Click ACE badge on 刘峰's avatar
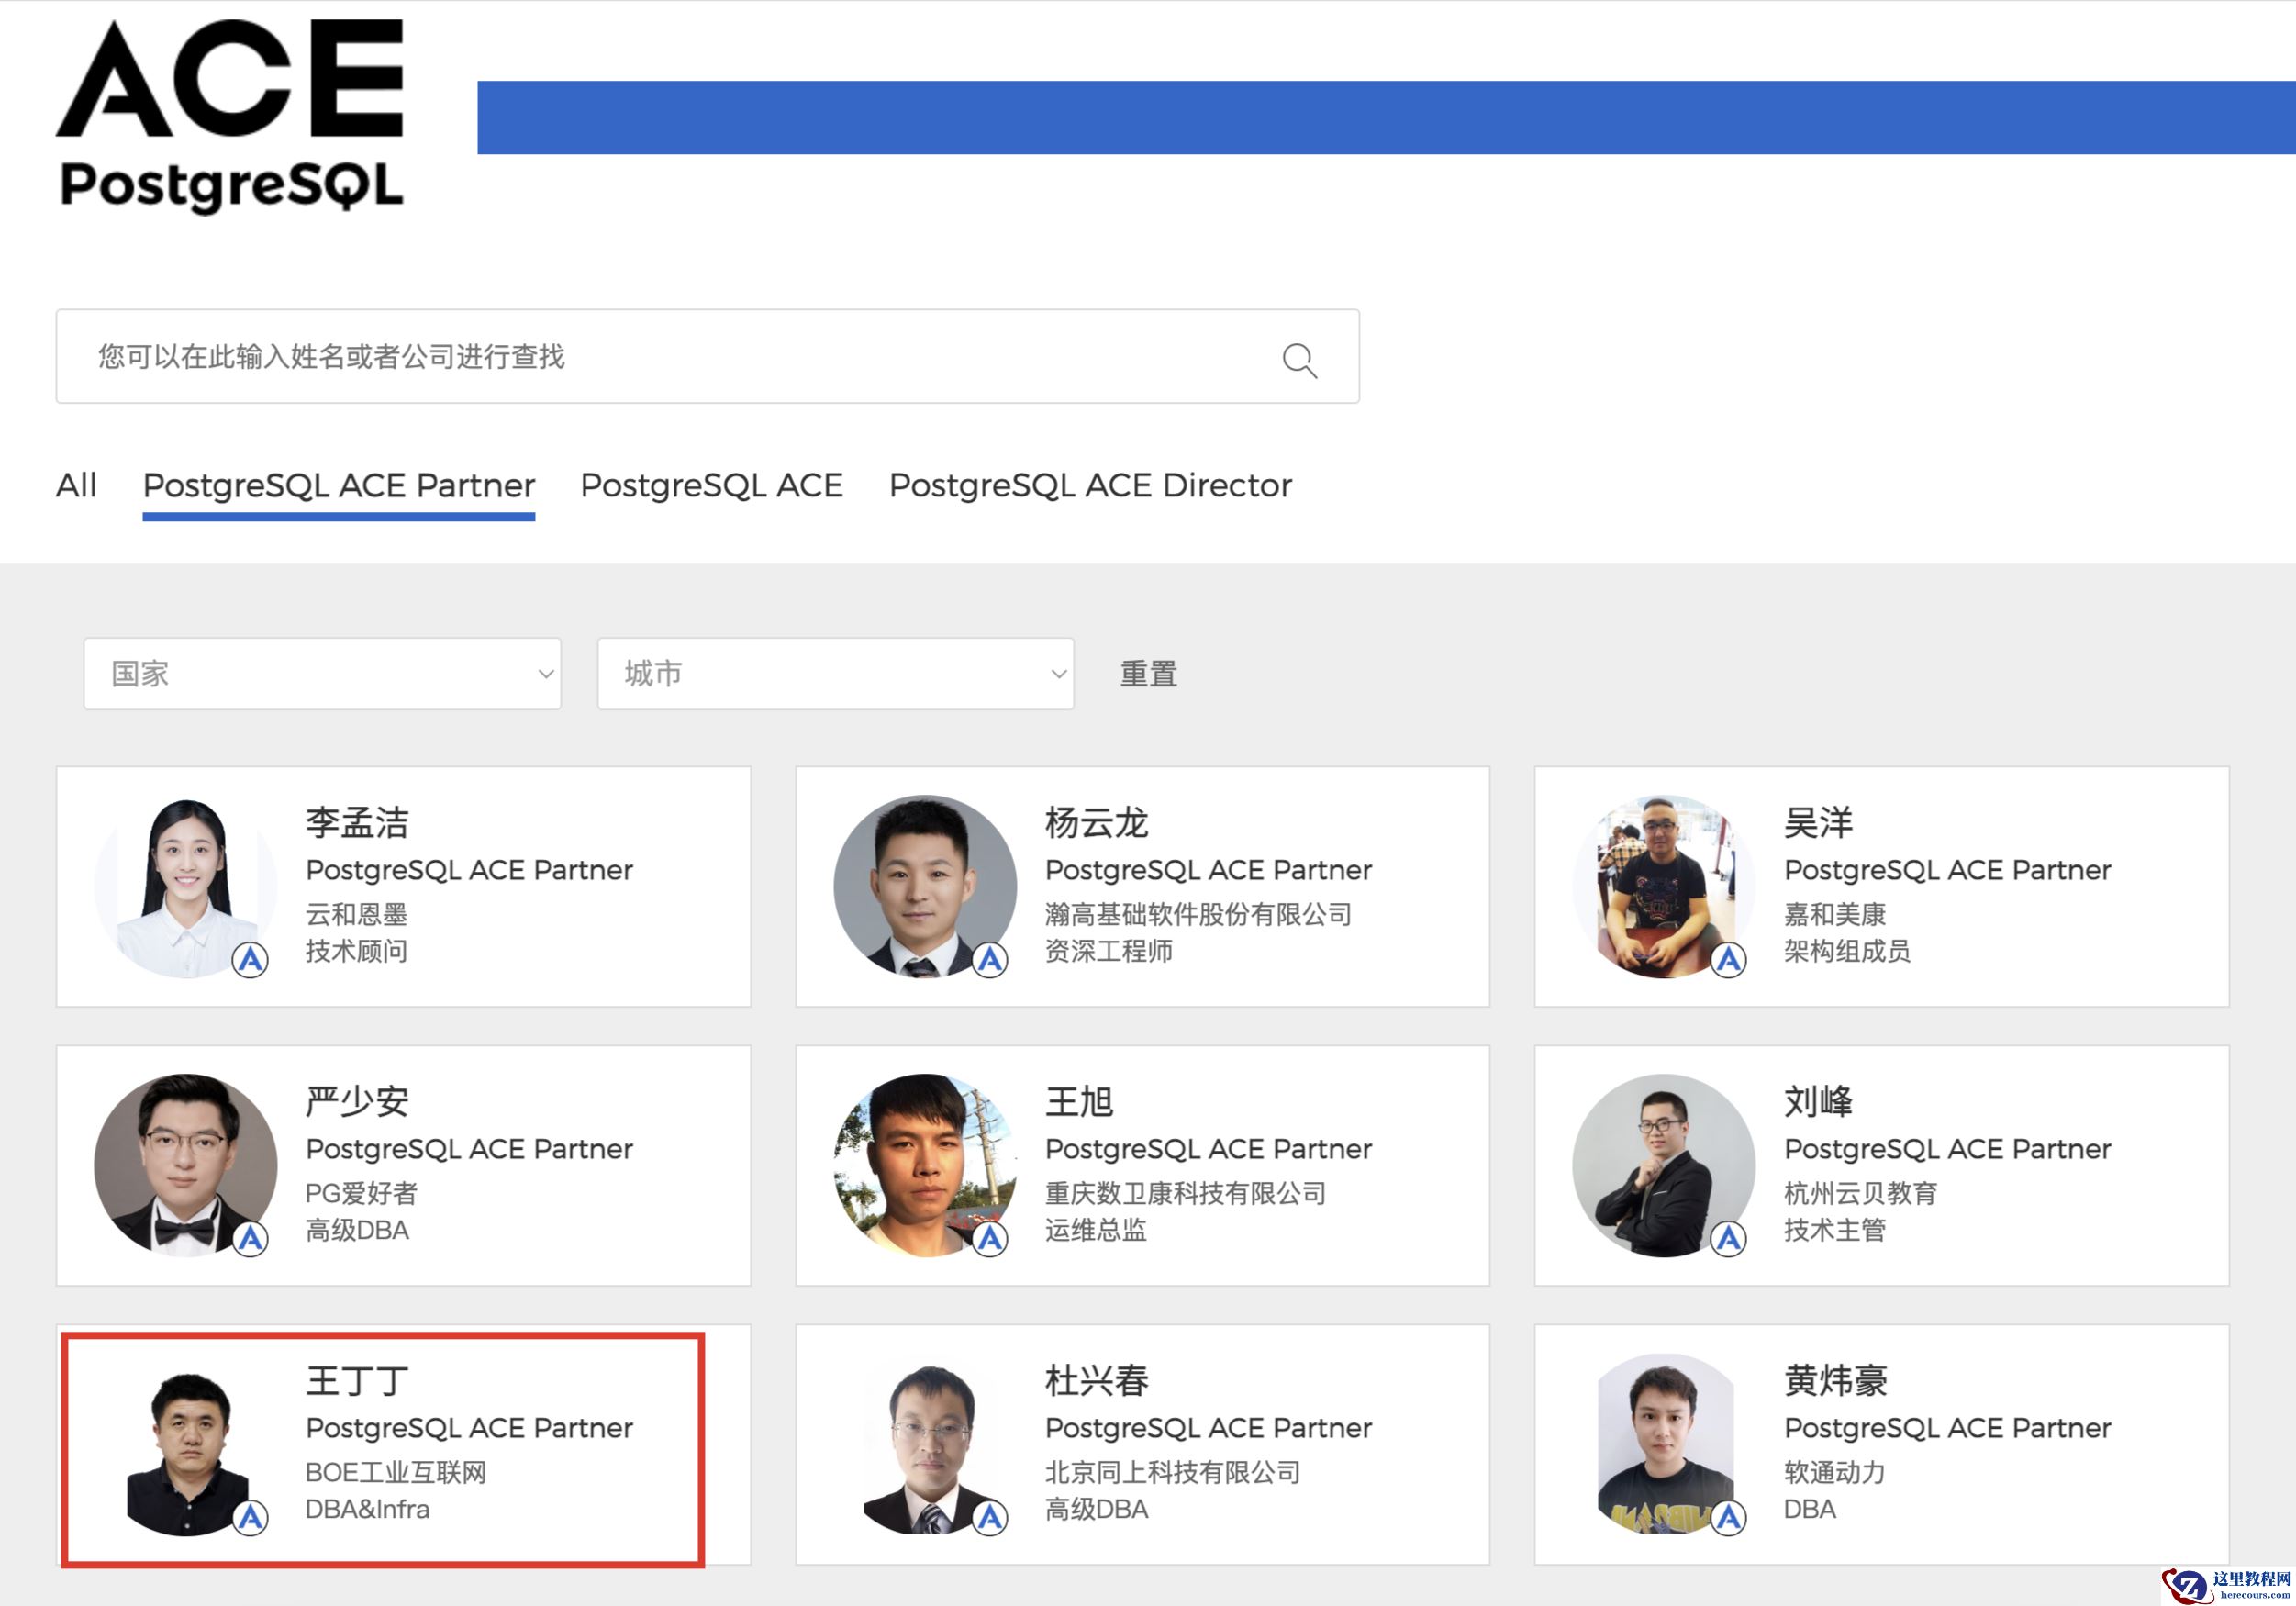This screenshot has height=1606, width=2296. tap(1728, 1238)
